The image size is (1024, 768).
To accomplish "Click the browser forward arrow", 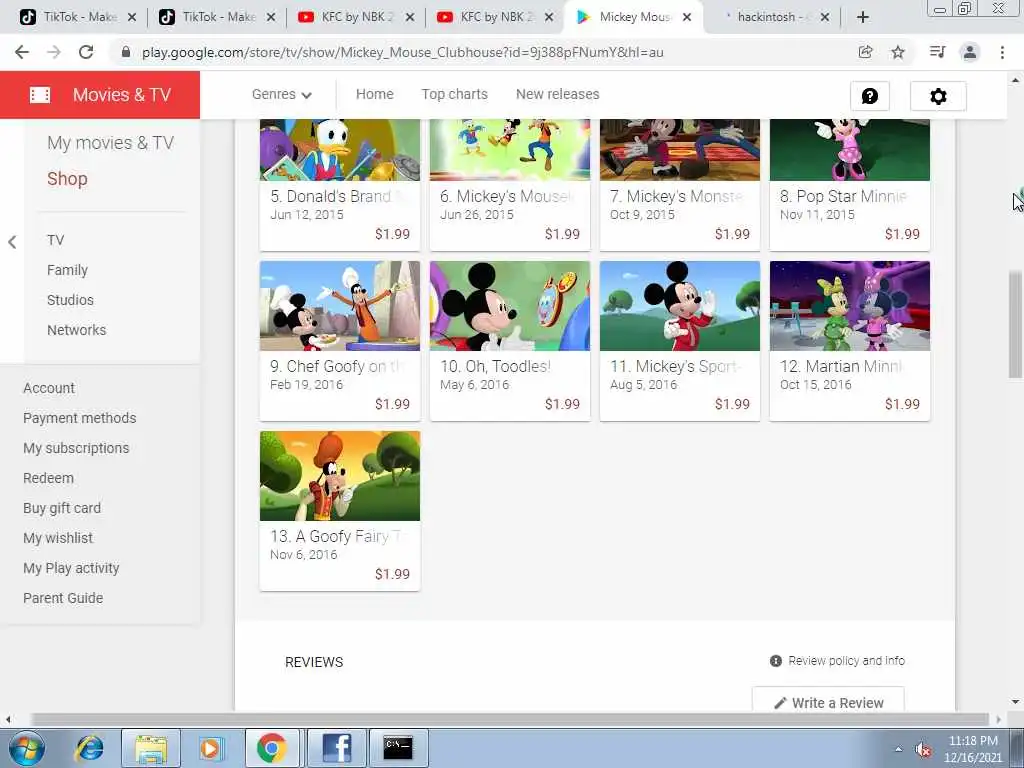I will pos(54,52).
